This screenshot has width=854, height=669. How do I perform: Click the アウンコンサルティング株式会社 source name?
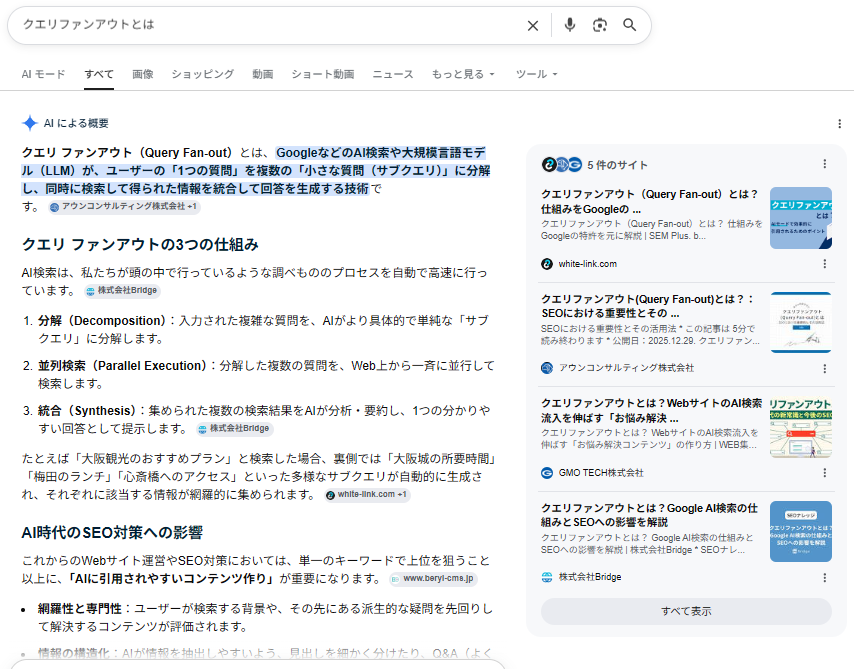point(626,368)
